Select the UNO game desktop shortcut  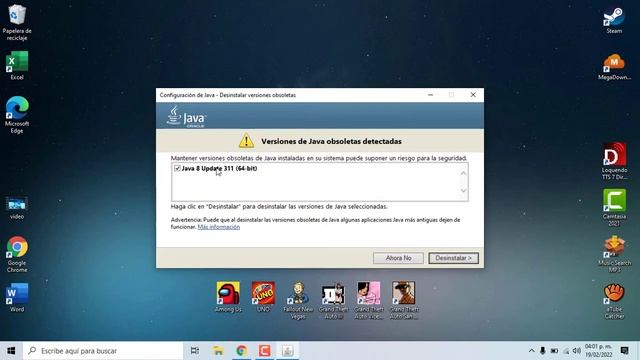[263, 297]
